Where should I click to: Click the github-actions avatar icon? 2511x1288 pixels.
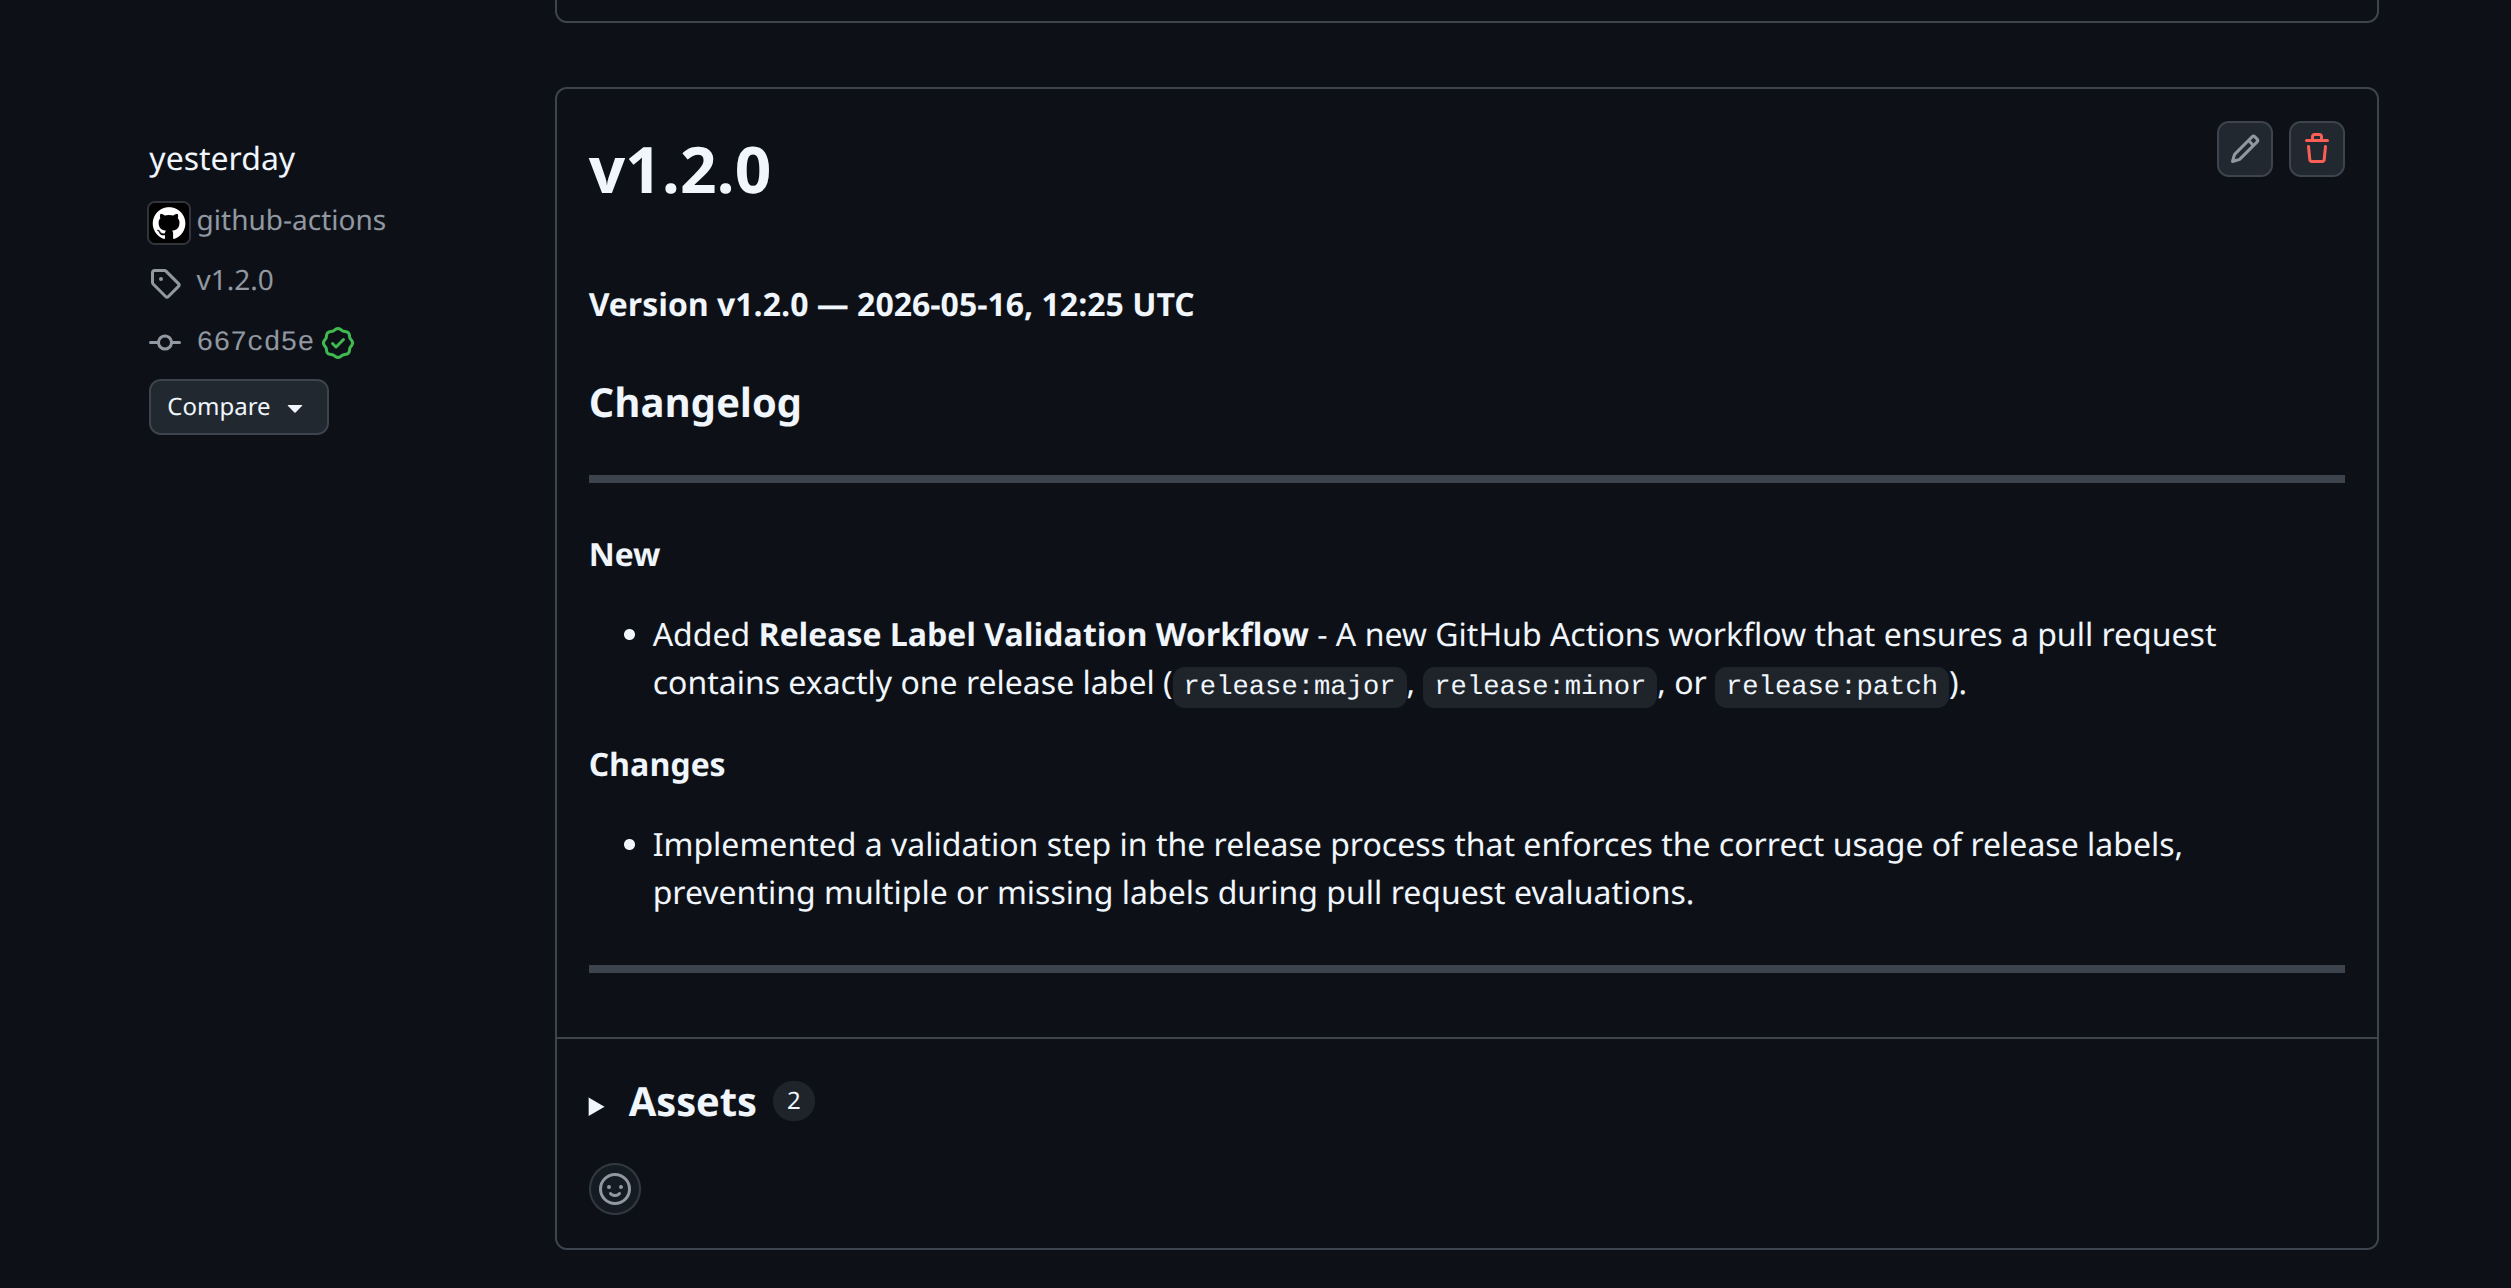tap(169, 222)
